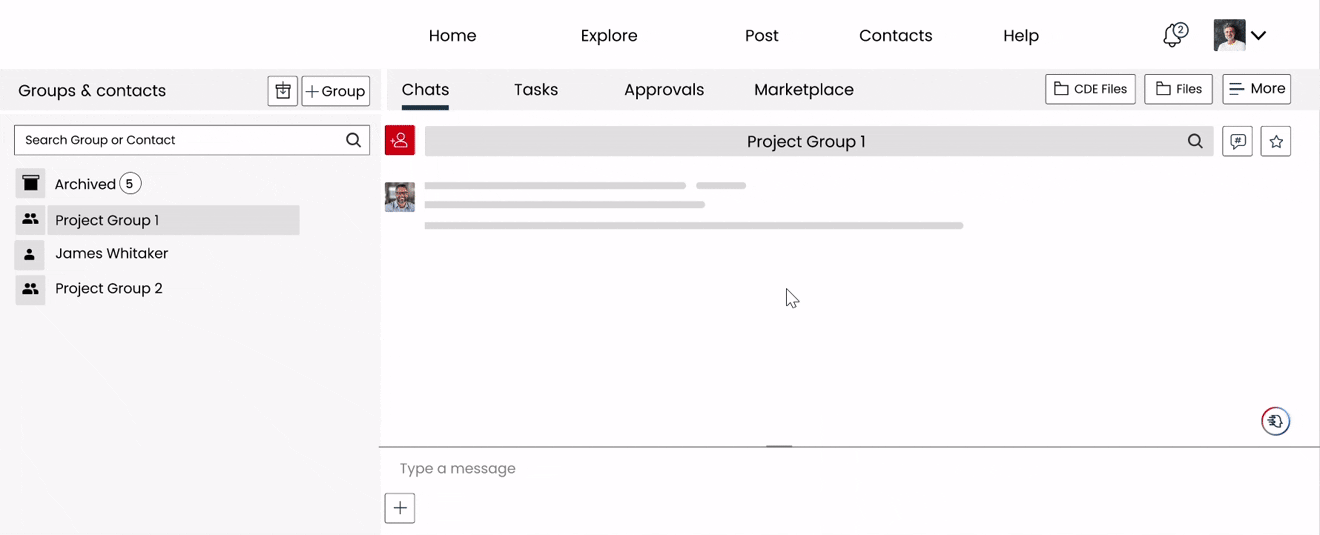Select James Whitaker contact
Image resolution: width=1320 pixels, height=535 pixels.
111,254
